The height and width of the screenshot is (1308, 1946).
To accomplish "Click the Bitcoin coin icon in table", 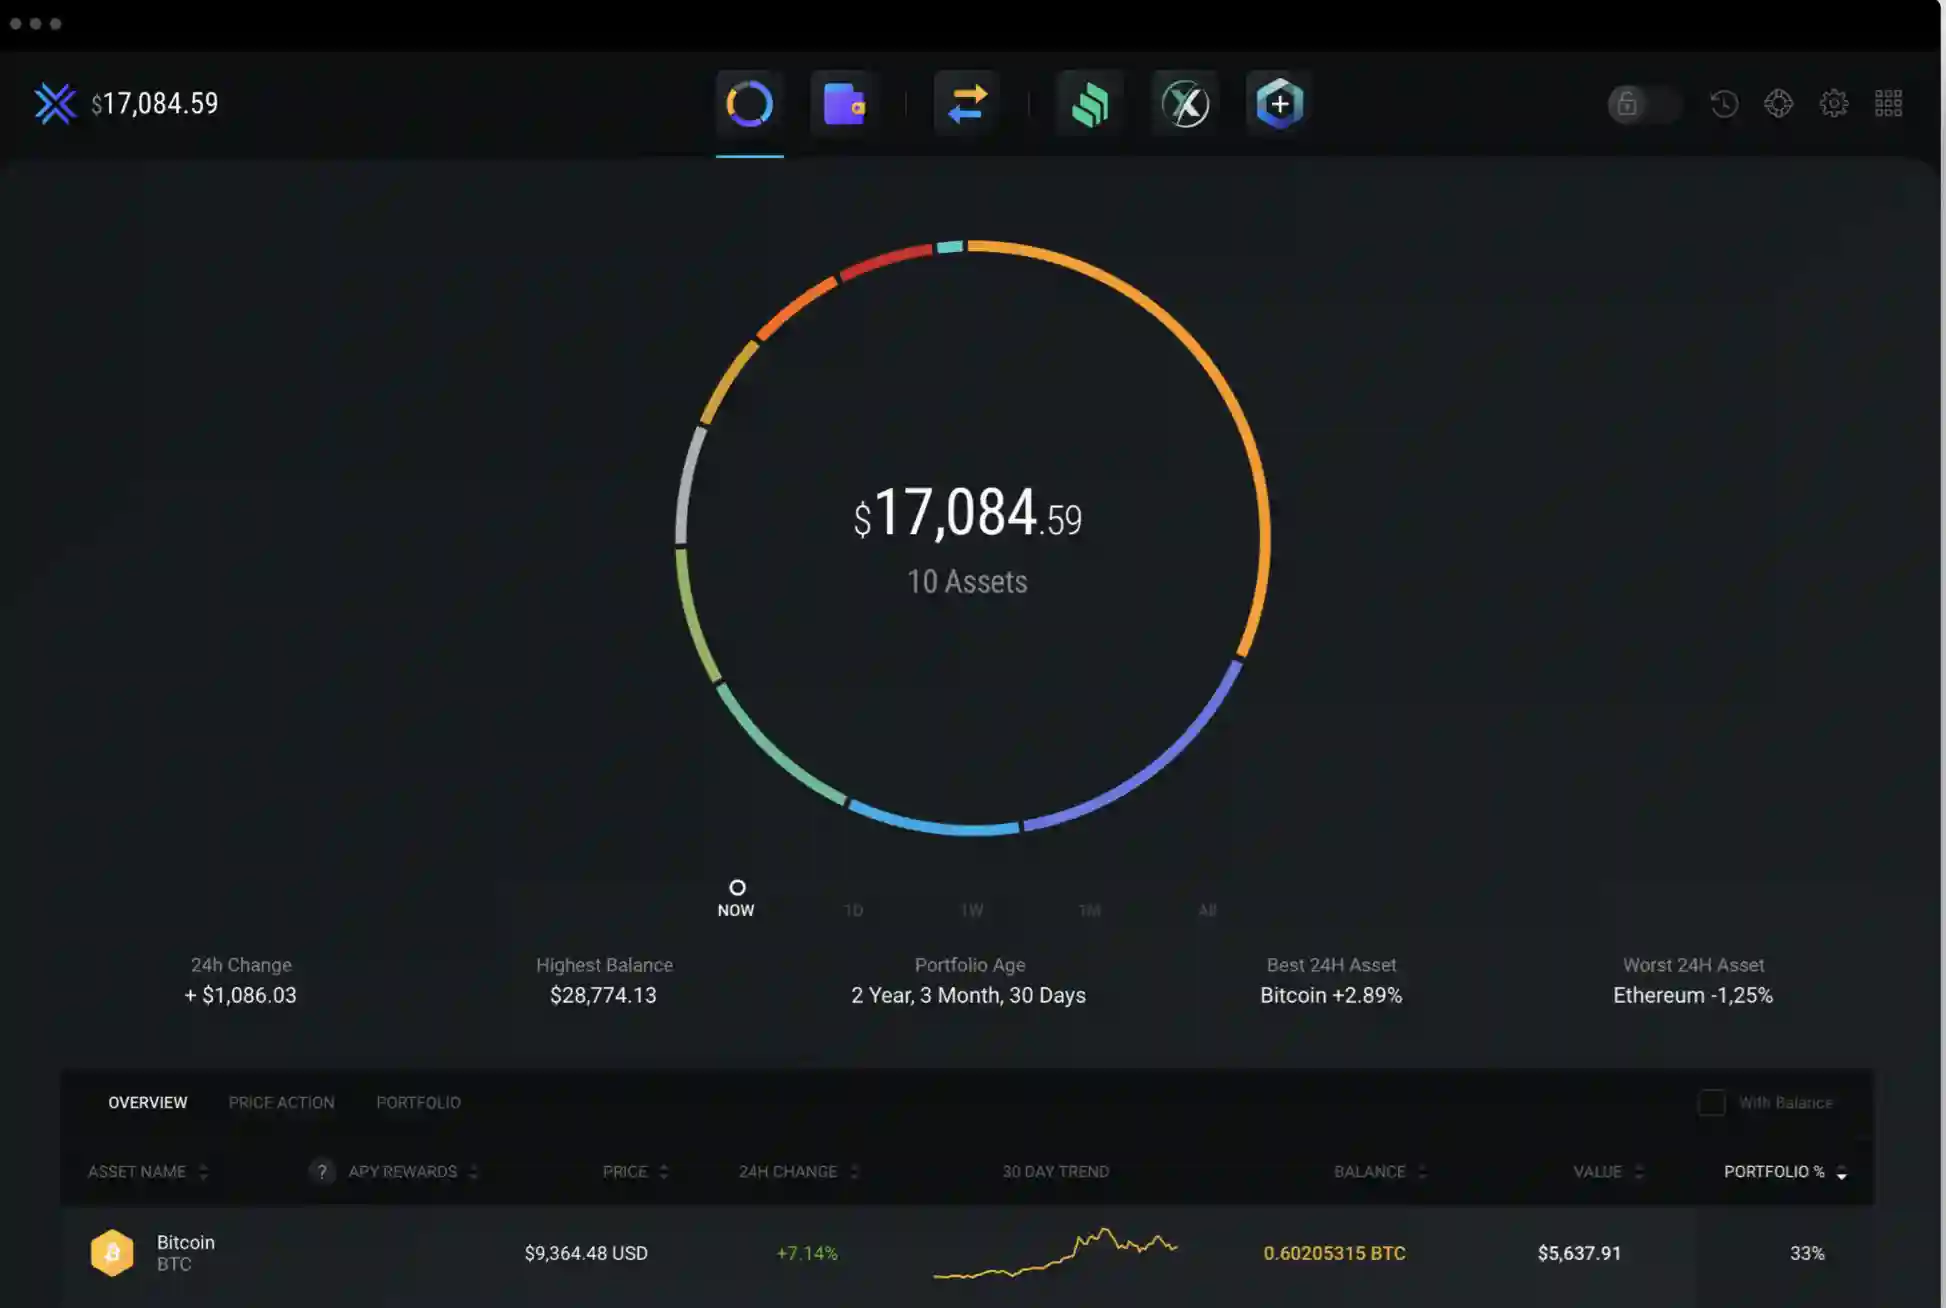I will click(112, 1253).
